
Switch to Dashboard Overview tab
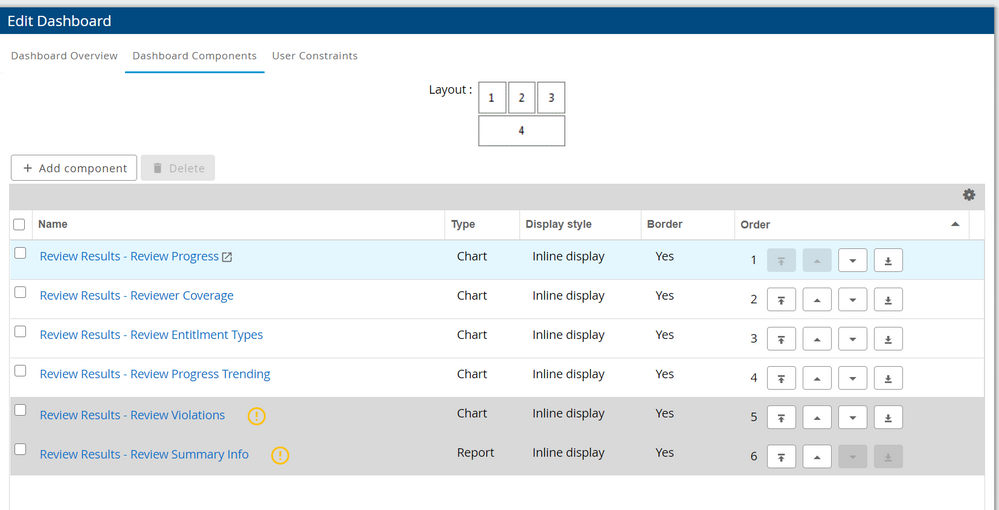64,56
